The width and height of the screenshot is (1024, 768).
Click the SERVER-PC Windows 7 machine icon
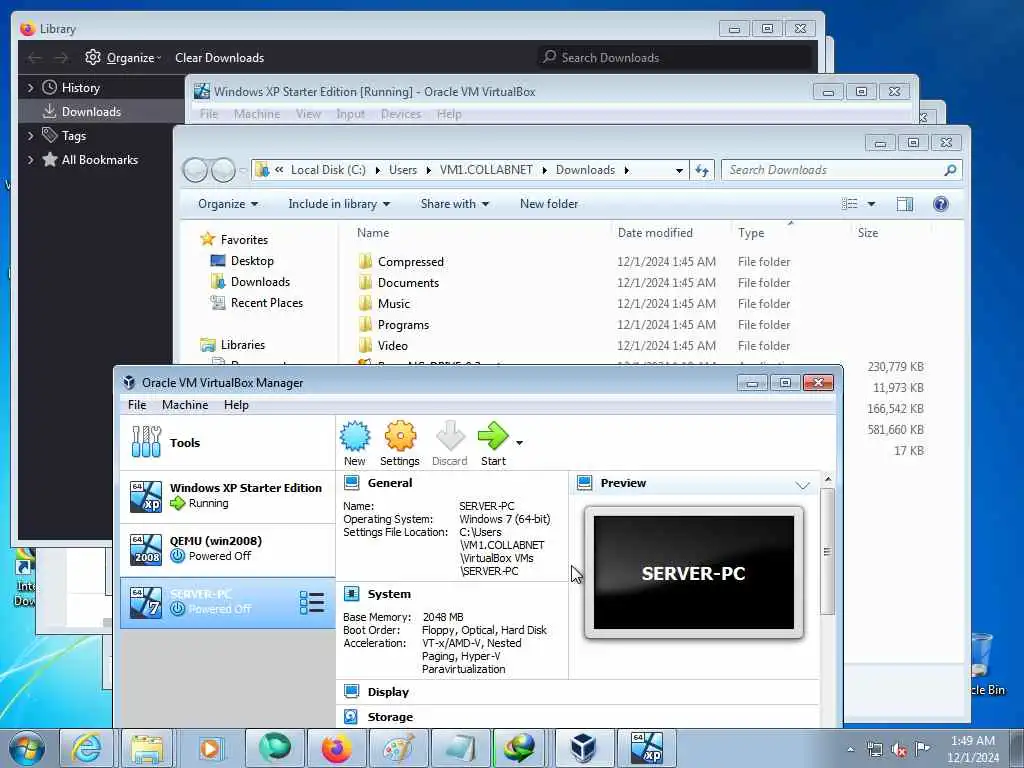pyautogui.click(x=146, y=602)
